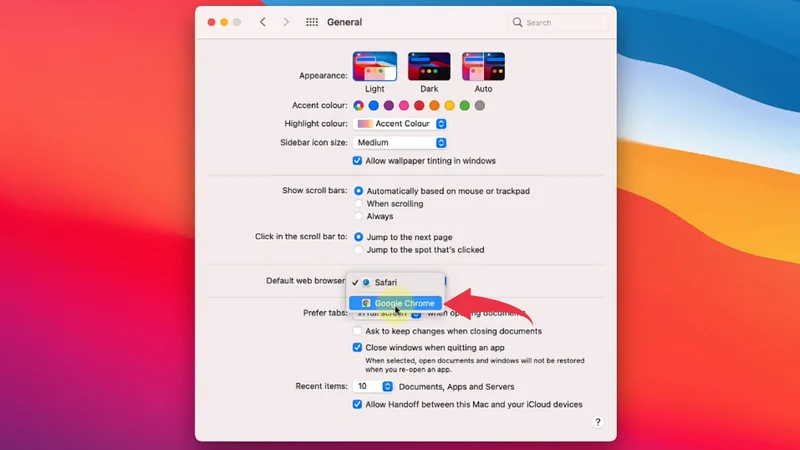Viewport: 800px width, 450px height.
Task: Click the forward navigation arrow
Action: point(286,22)
